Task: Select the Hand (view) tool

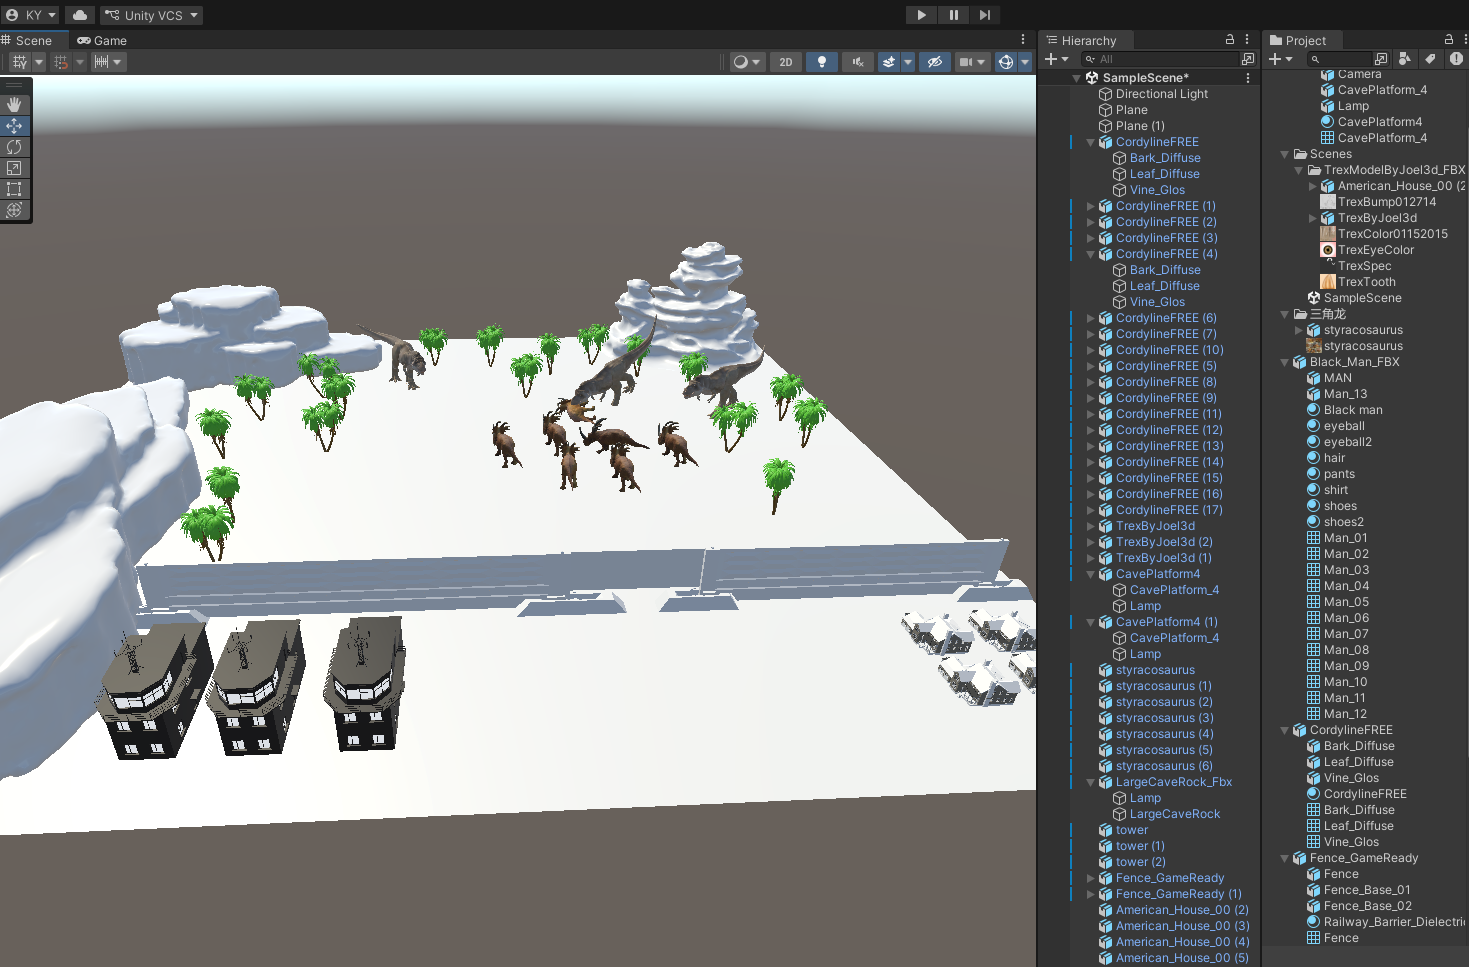Action: [x=14, y=104]
